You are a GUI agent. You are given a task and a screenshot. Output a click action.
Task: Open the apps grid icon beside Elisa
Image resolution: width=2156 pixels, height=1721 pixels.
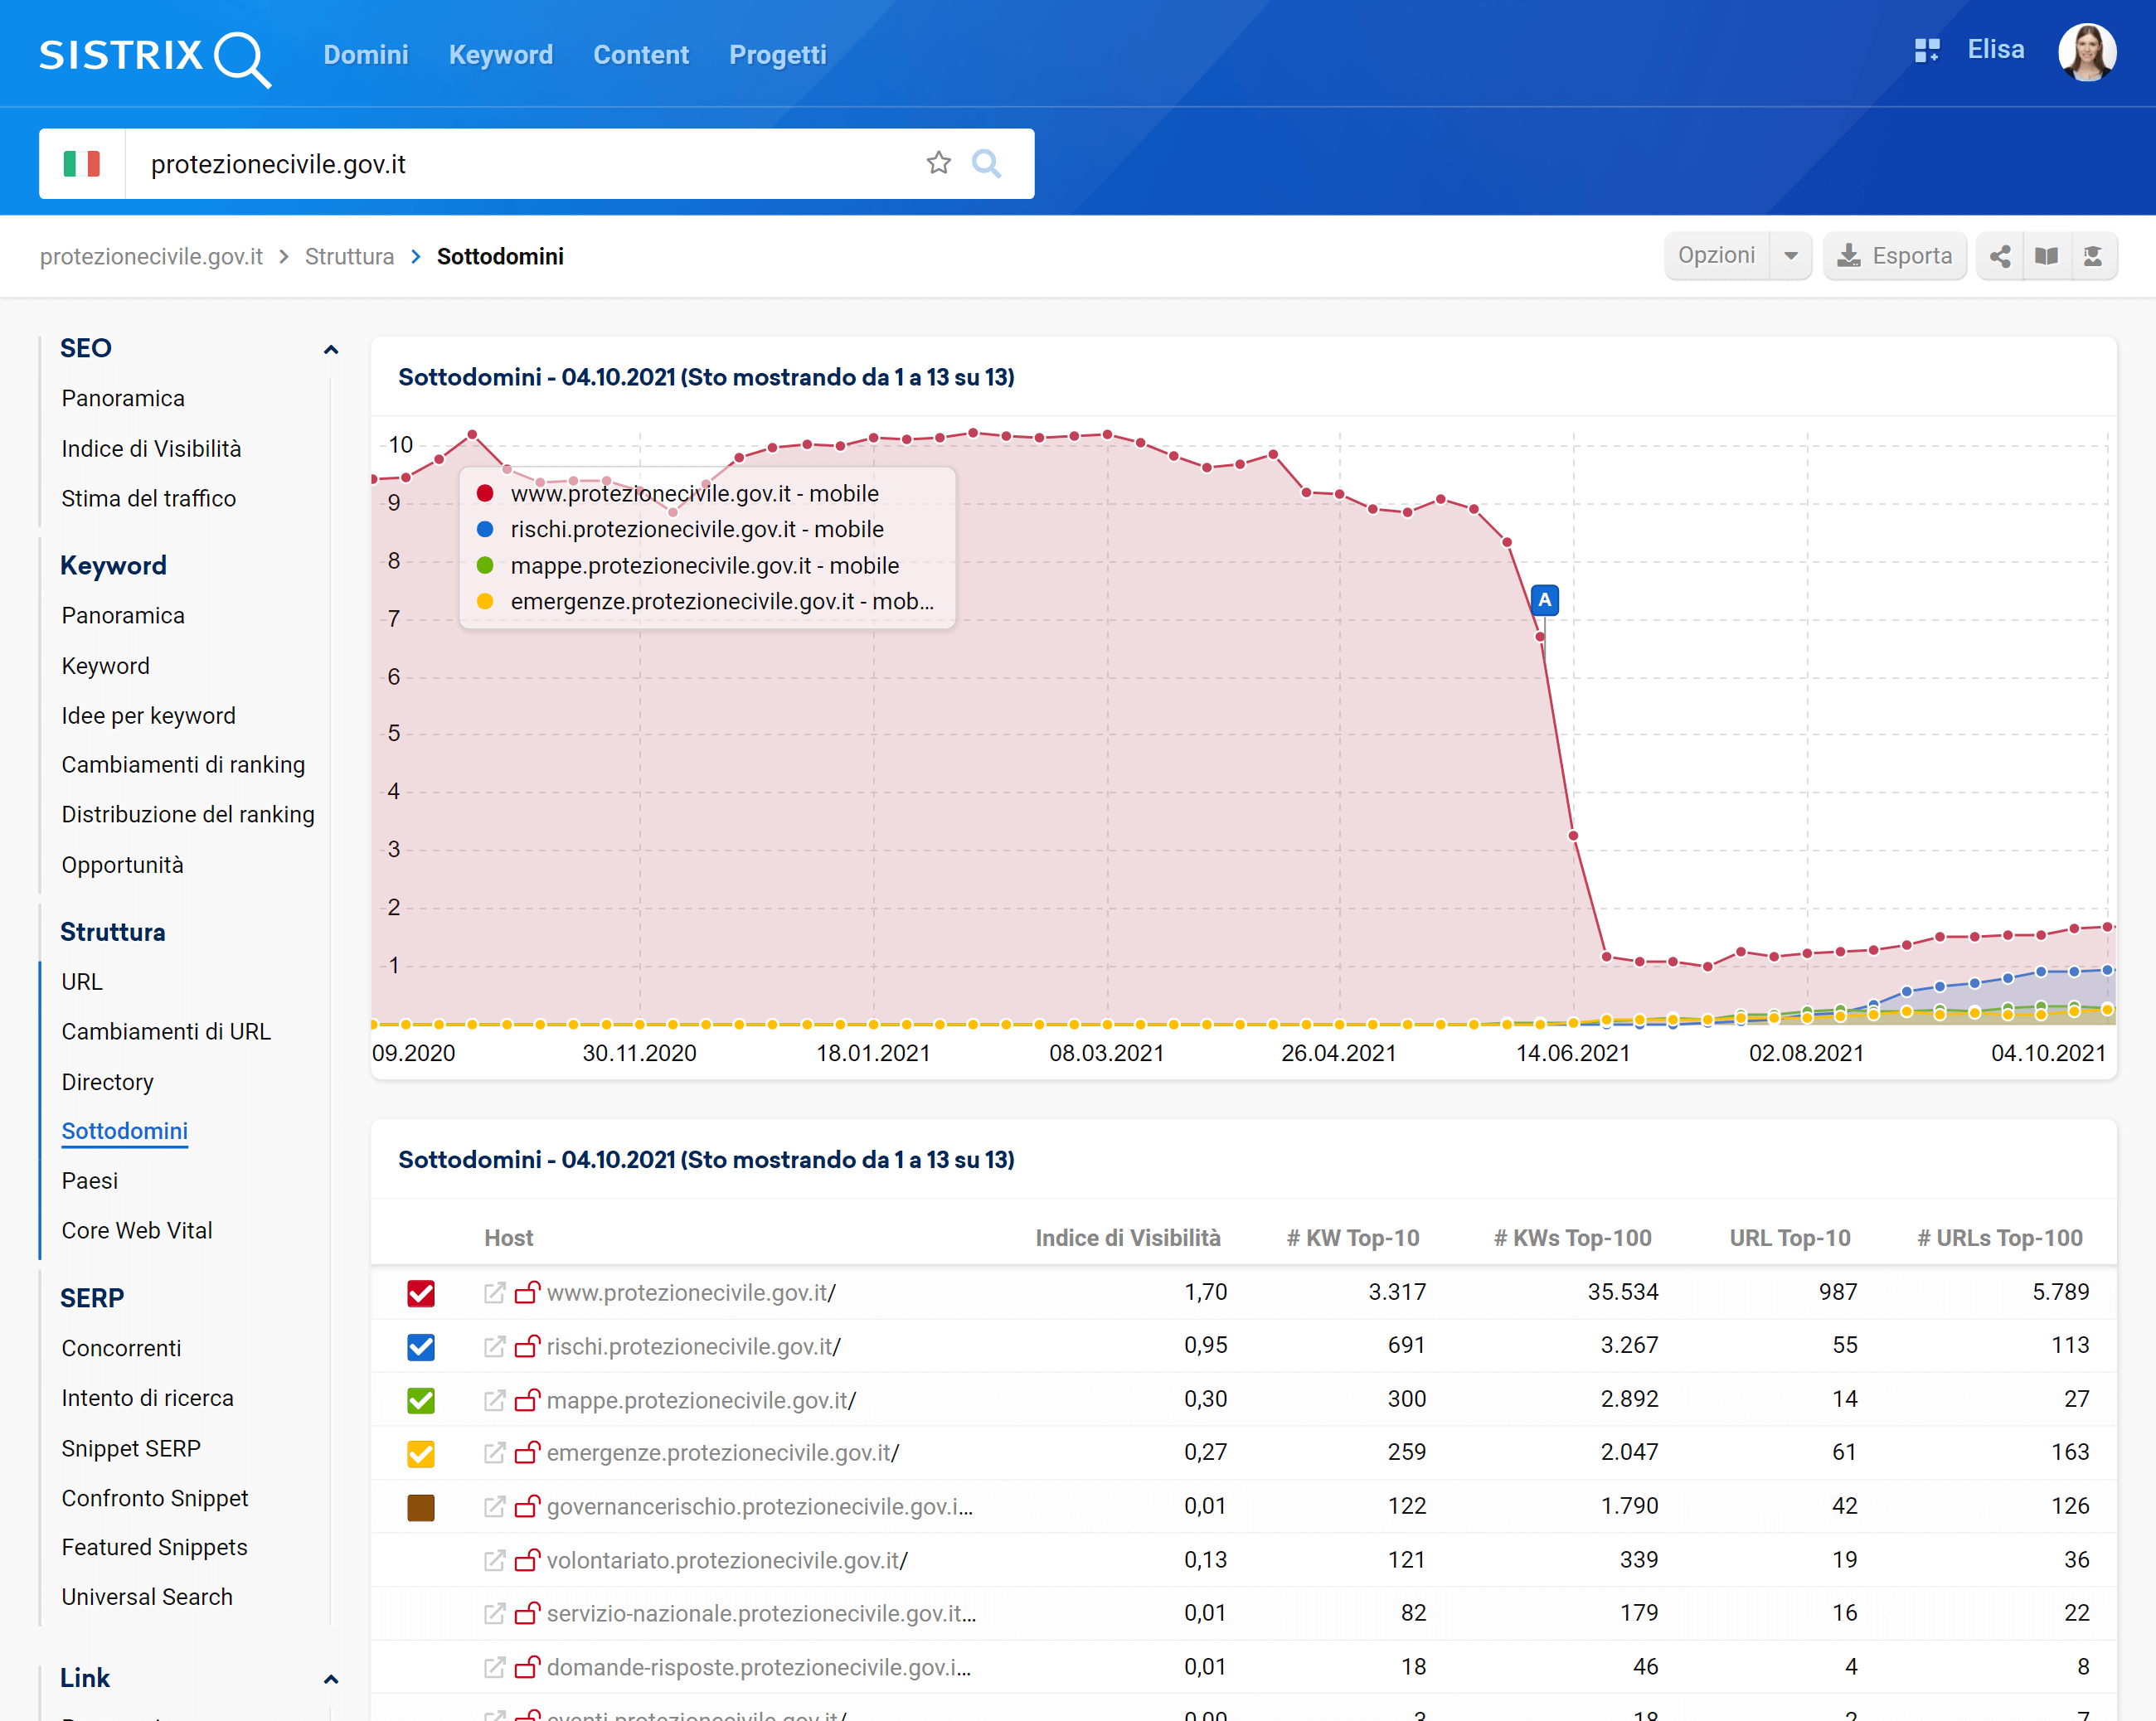pyautogui.click(x=1927, y=50)
